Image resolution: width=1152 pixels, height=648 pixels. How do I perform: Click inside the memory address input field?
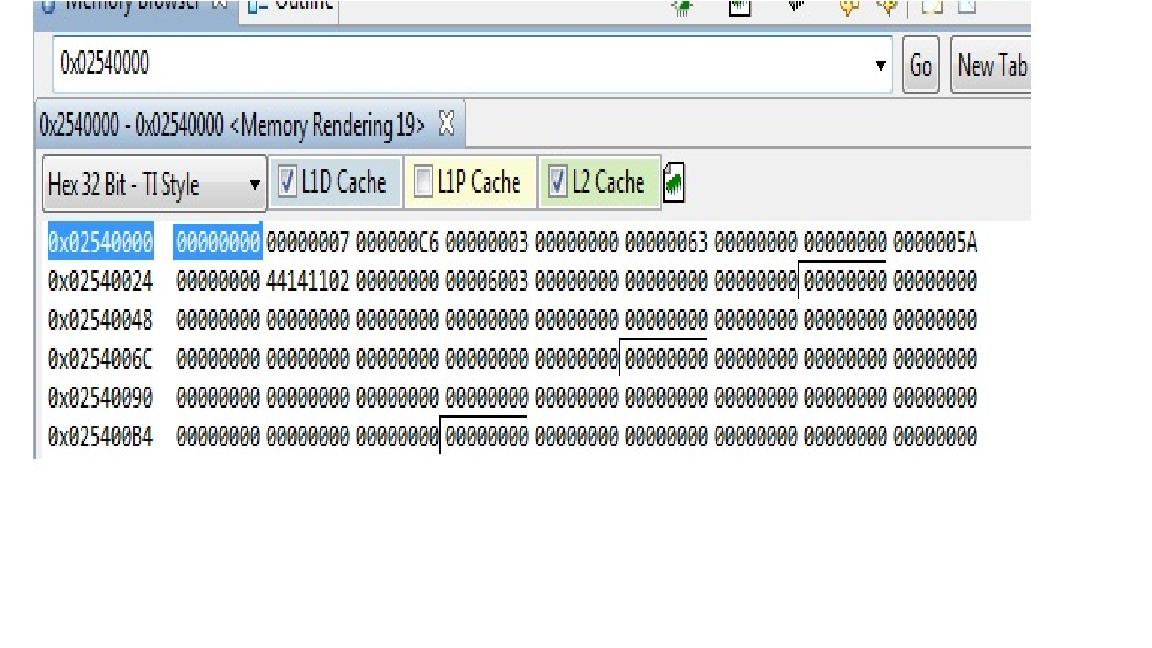(400, 64)
